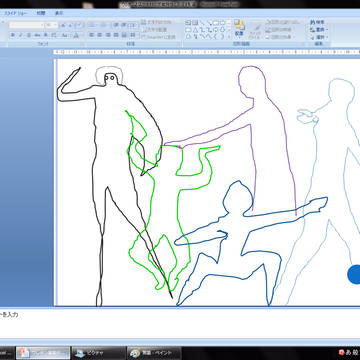Select the Freeform curve shape in gallery

click(x=209, y=36)
